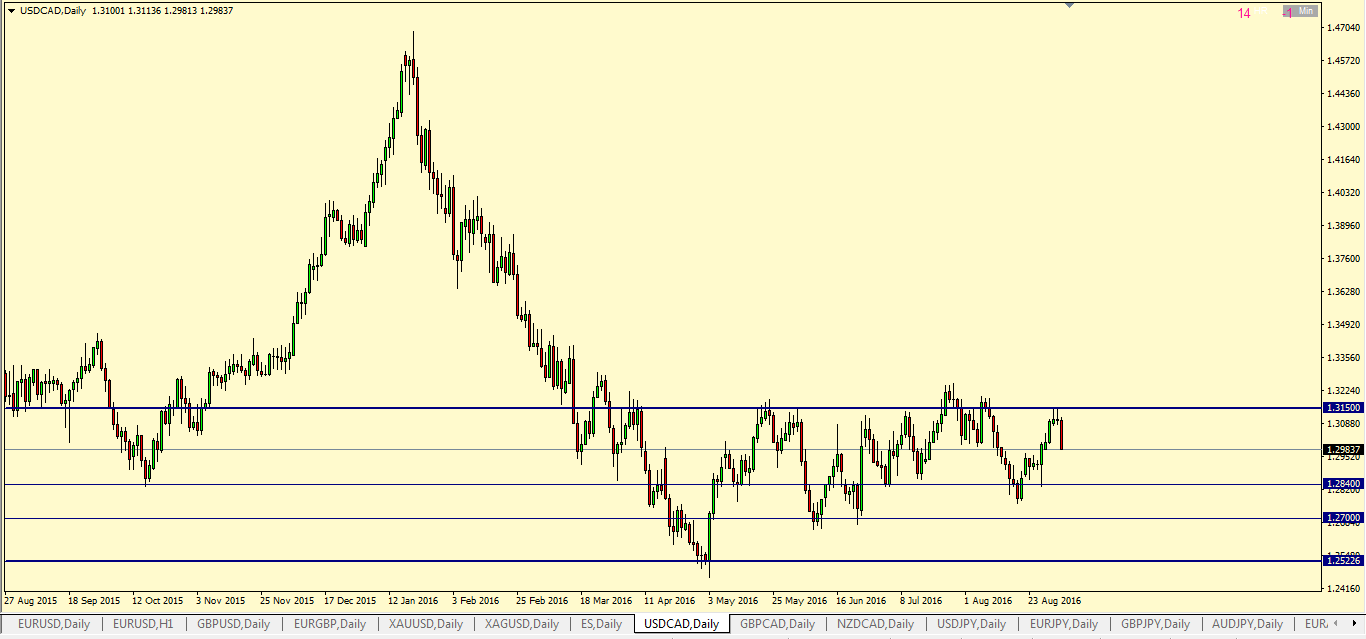Open the EURJPY,Daily chart tab

1064,624
